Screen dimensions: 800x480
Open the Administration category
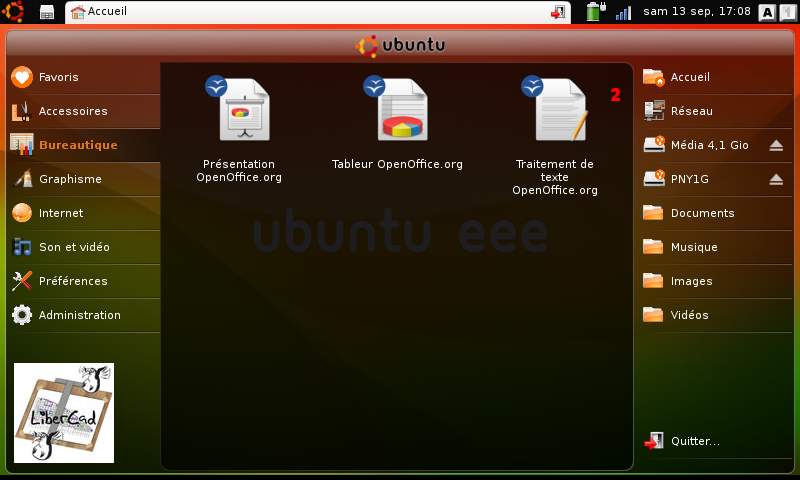click(x=85, y=315)
